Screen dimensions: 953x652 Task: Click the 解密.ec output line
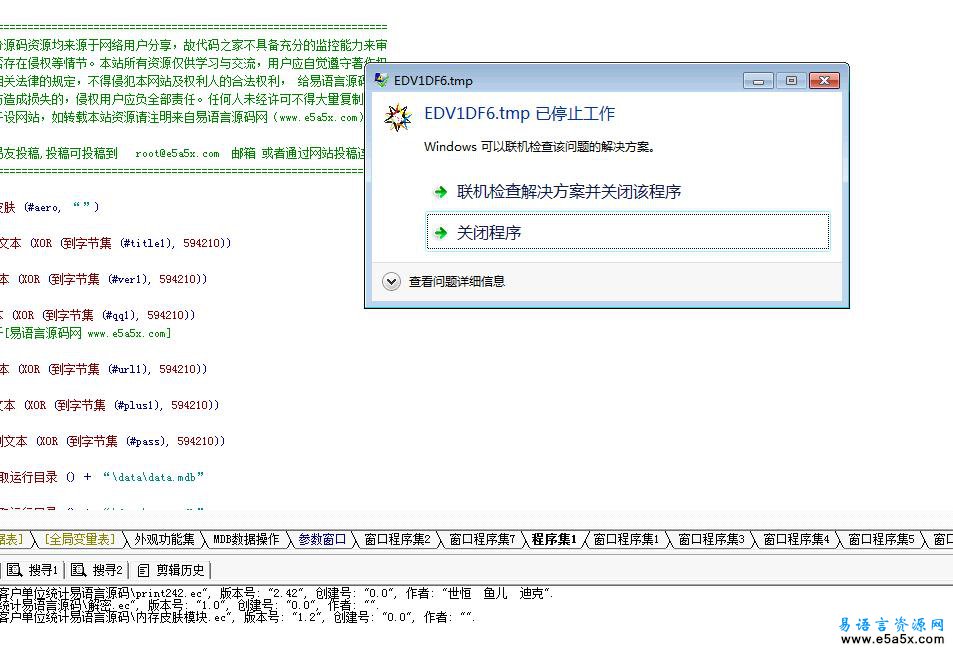click(189, 605)
